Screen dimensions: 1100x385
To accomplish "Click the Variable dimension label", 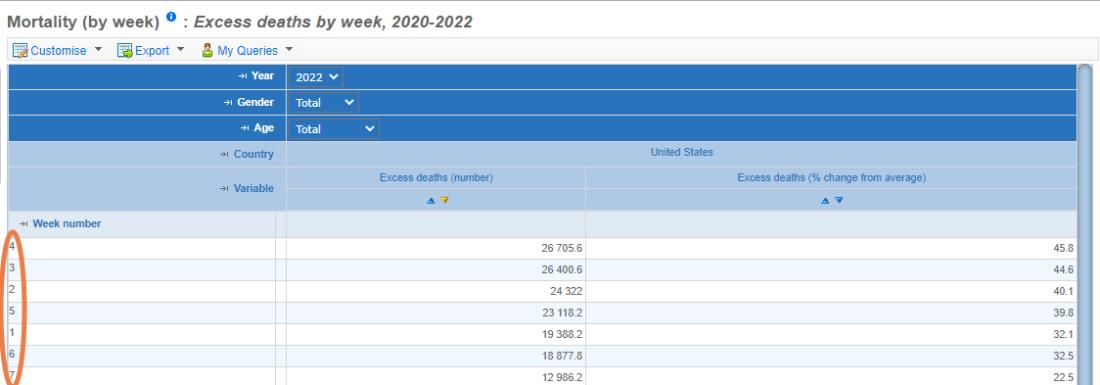I will (x=253, y=189).
